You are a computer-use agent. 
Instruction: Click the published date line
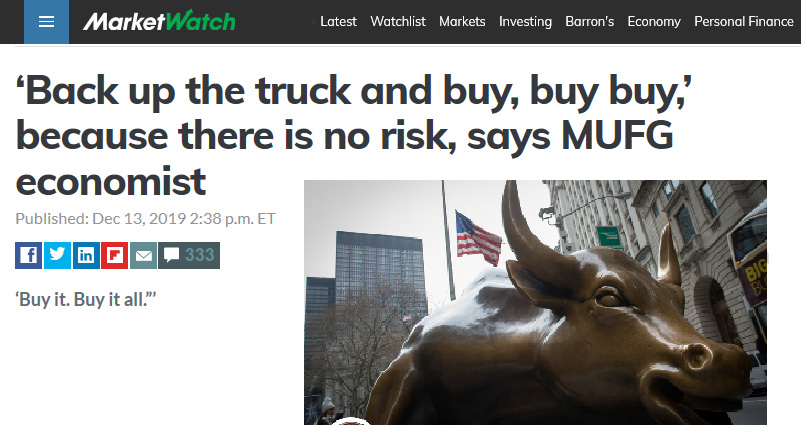[146, 219]
